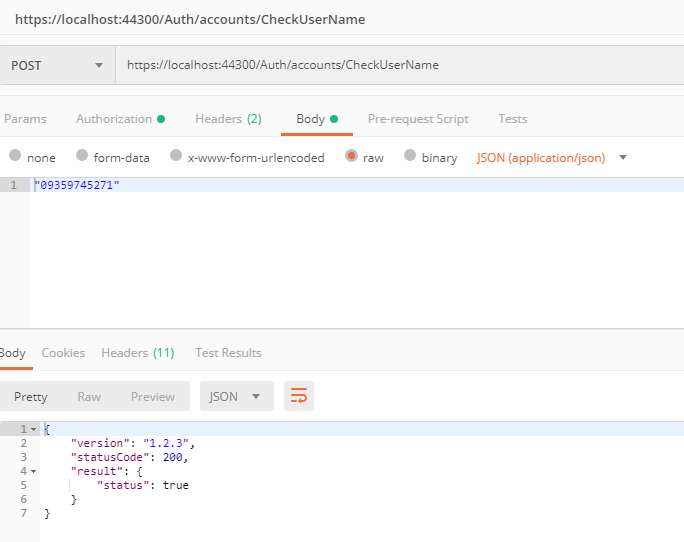Screen dimensions: 684x542
Task: Switch to the Params tab
Action: 25,119
